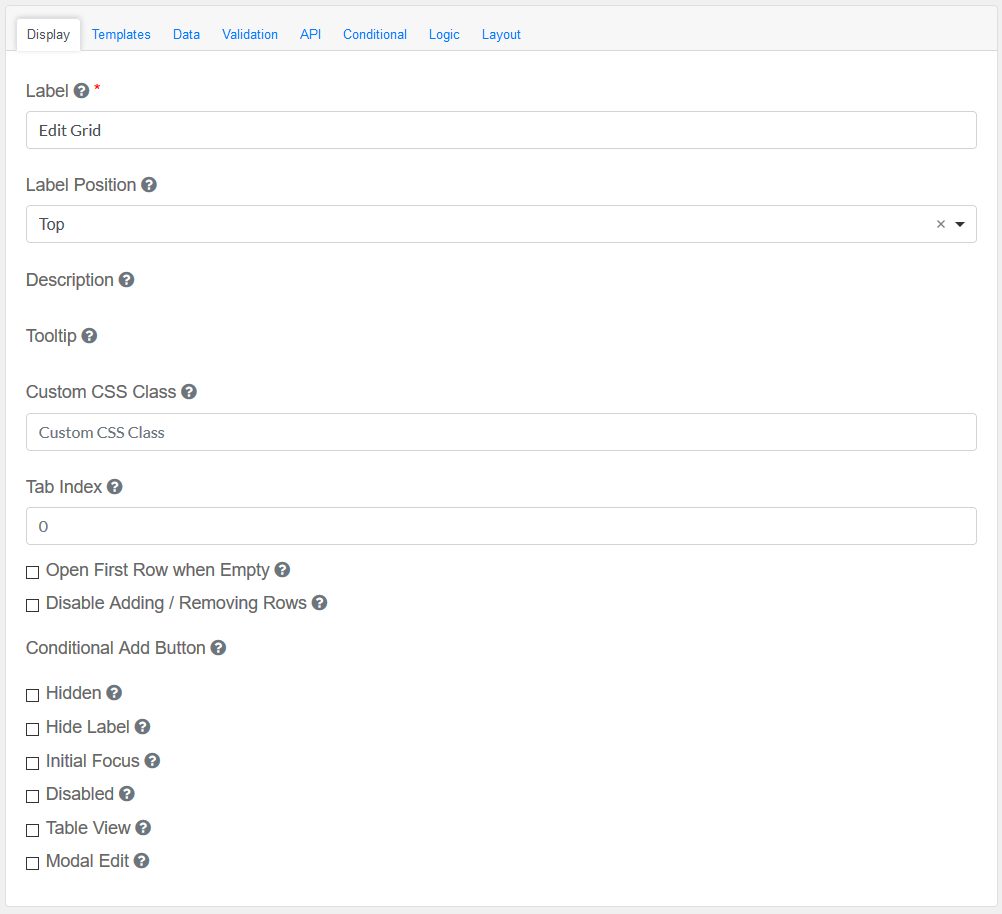Check the Disable Adding / Removing Rows box
Image resolution: width=1002 pixels, height=914 pixels.
coord(33,605)
